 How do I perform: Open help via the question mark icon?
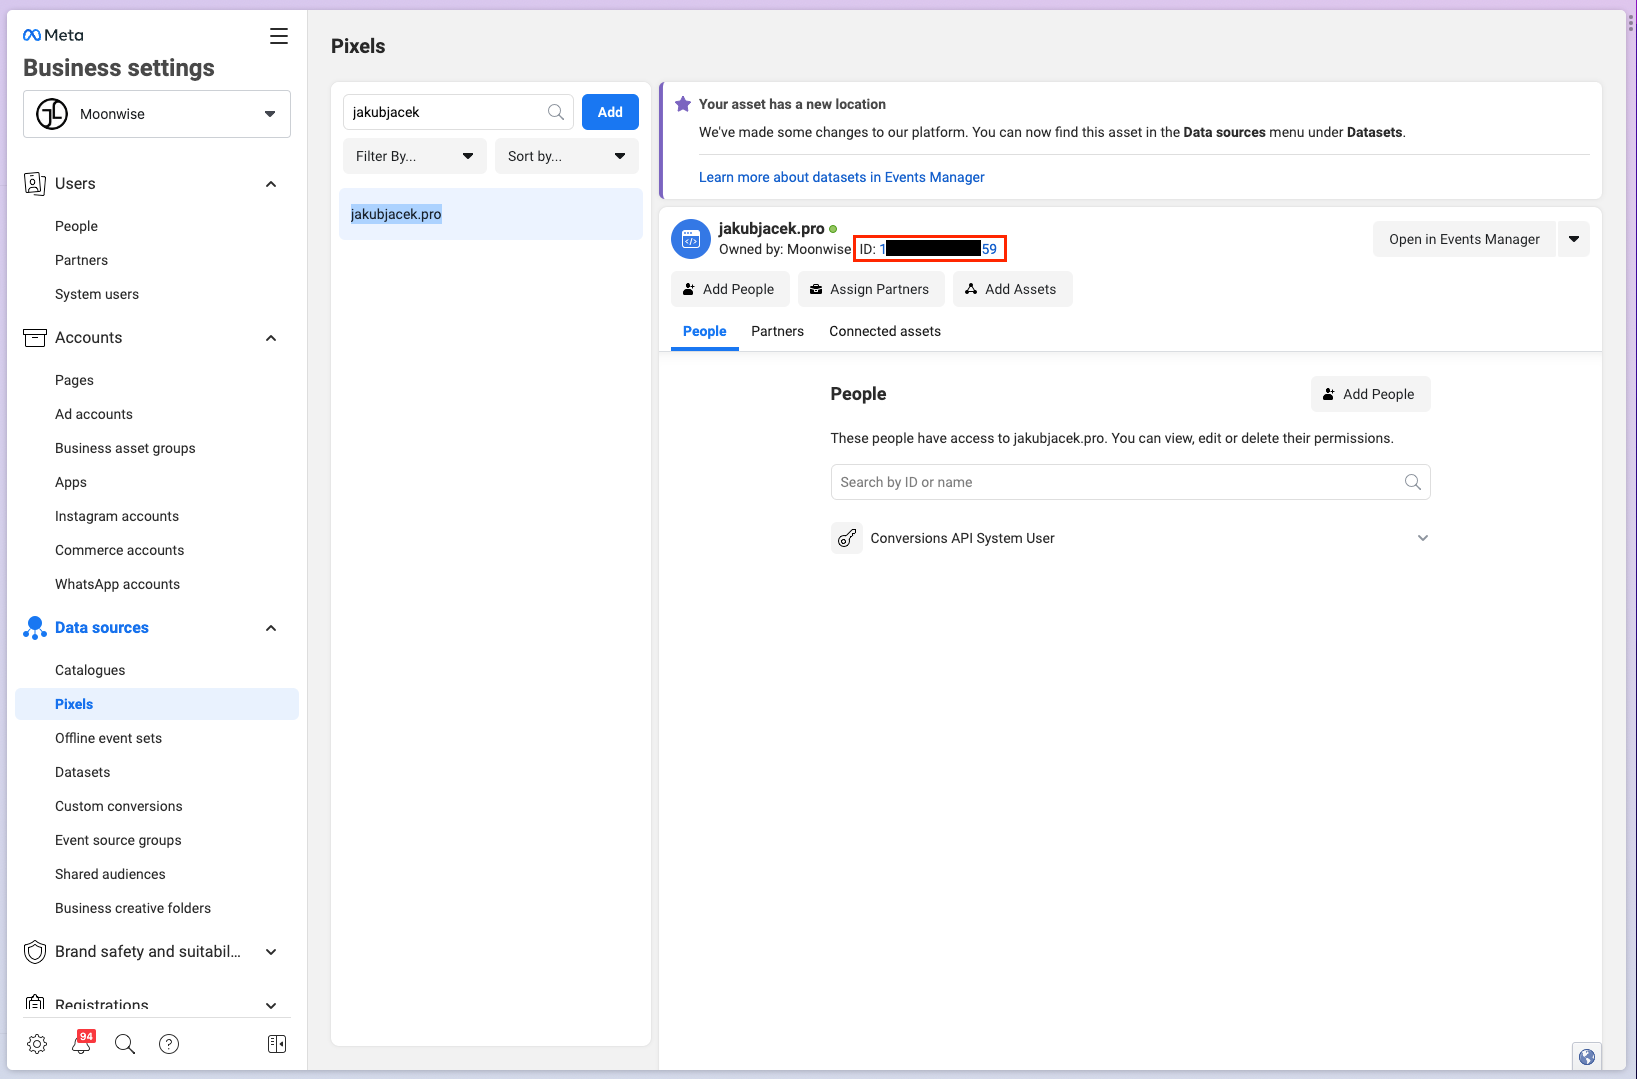[x=169, y=1043]
